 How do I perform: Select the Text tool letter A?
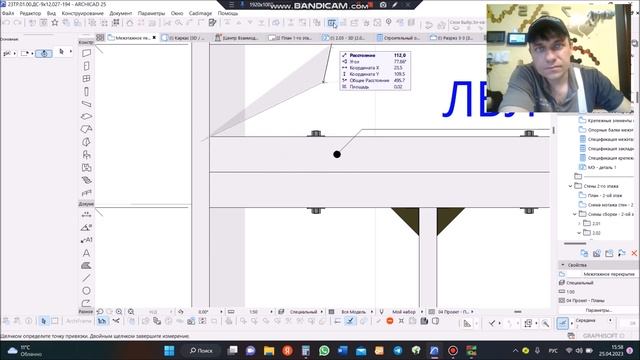pos(86,253)
